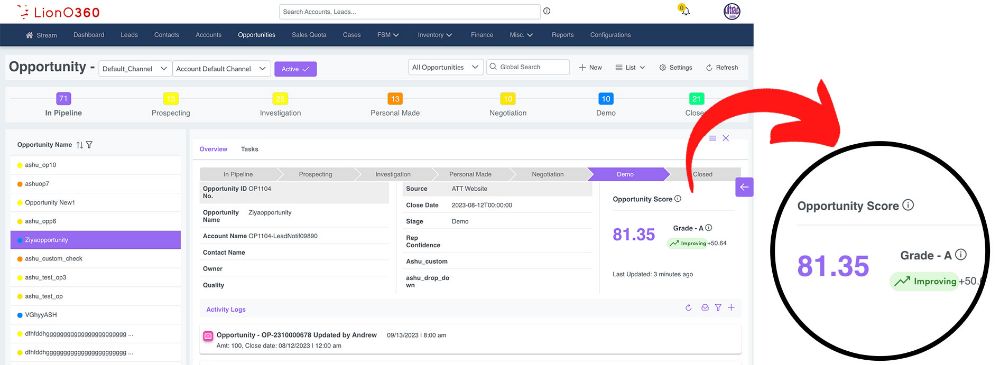Select ashu_op10 in the opportunity list
Screen dimensions: 1000x365
pyautogui.click(x=96, y=165)
